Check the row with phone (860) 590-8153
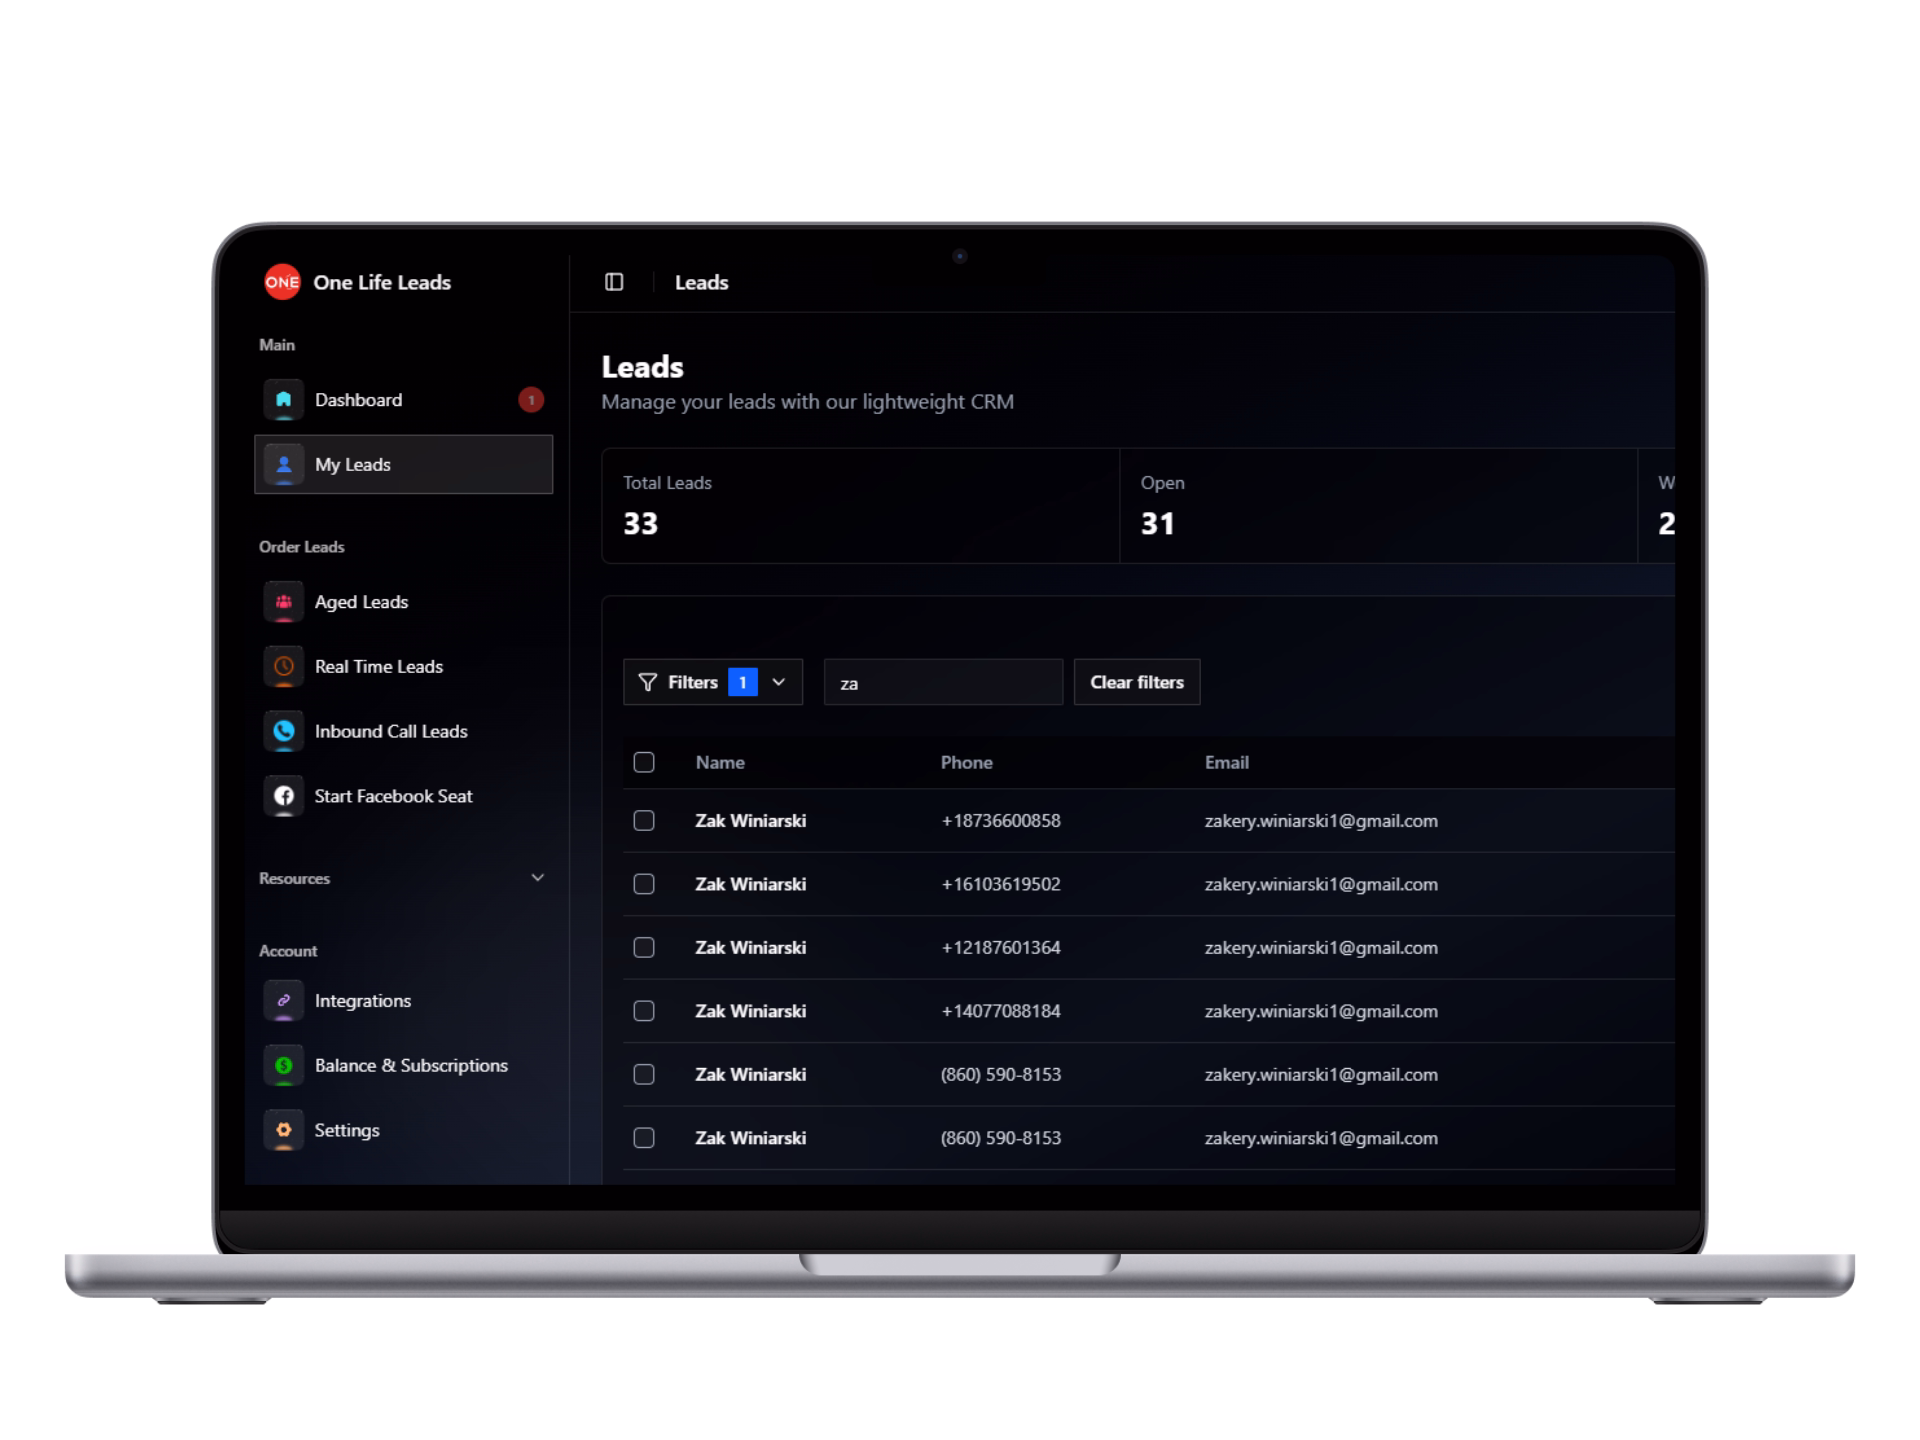 pyautogui.click(x=644, y=1074)
